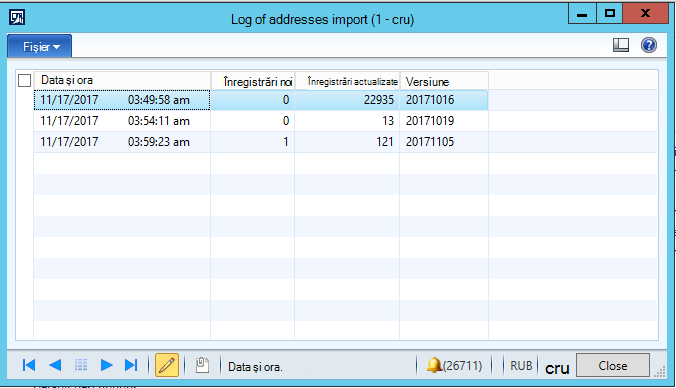Click the view layout icon
The height and width of the screenshot is (388, 676).
pyautogui.click(x=621, y=45)
